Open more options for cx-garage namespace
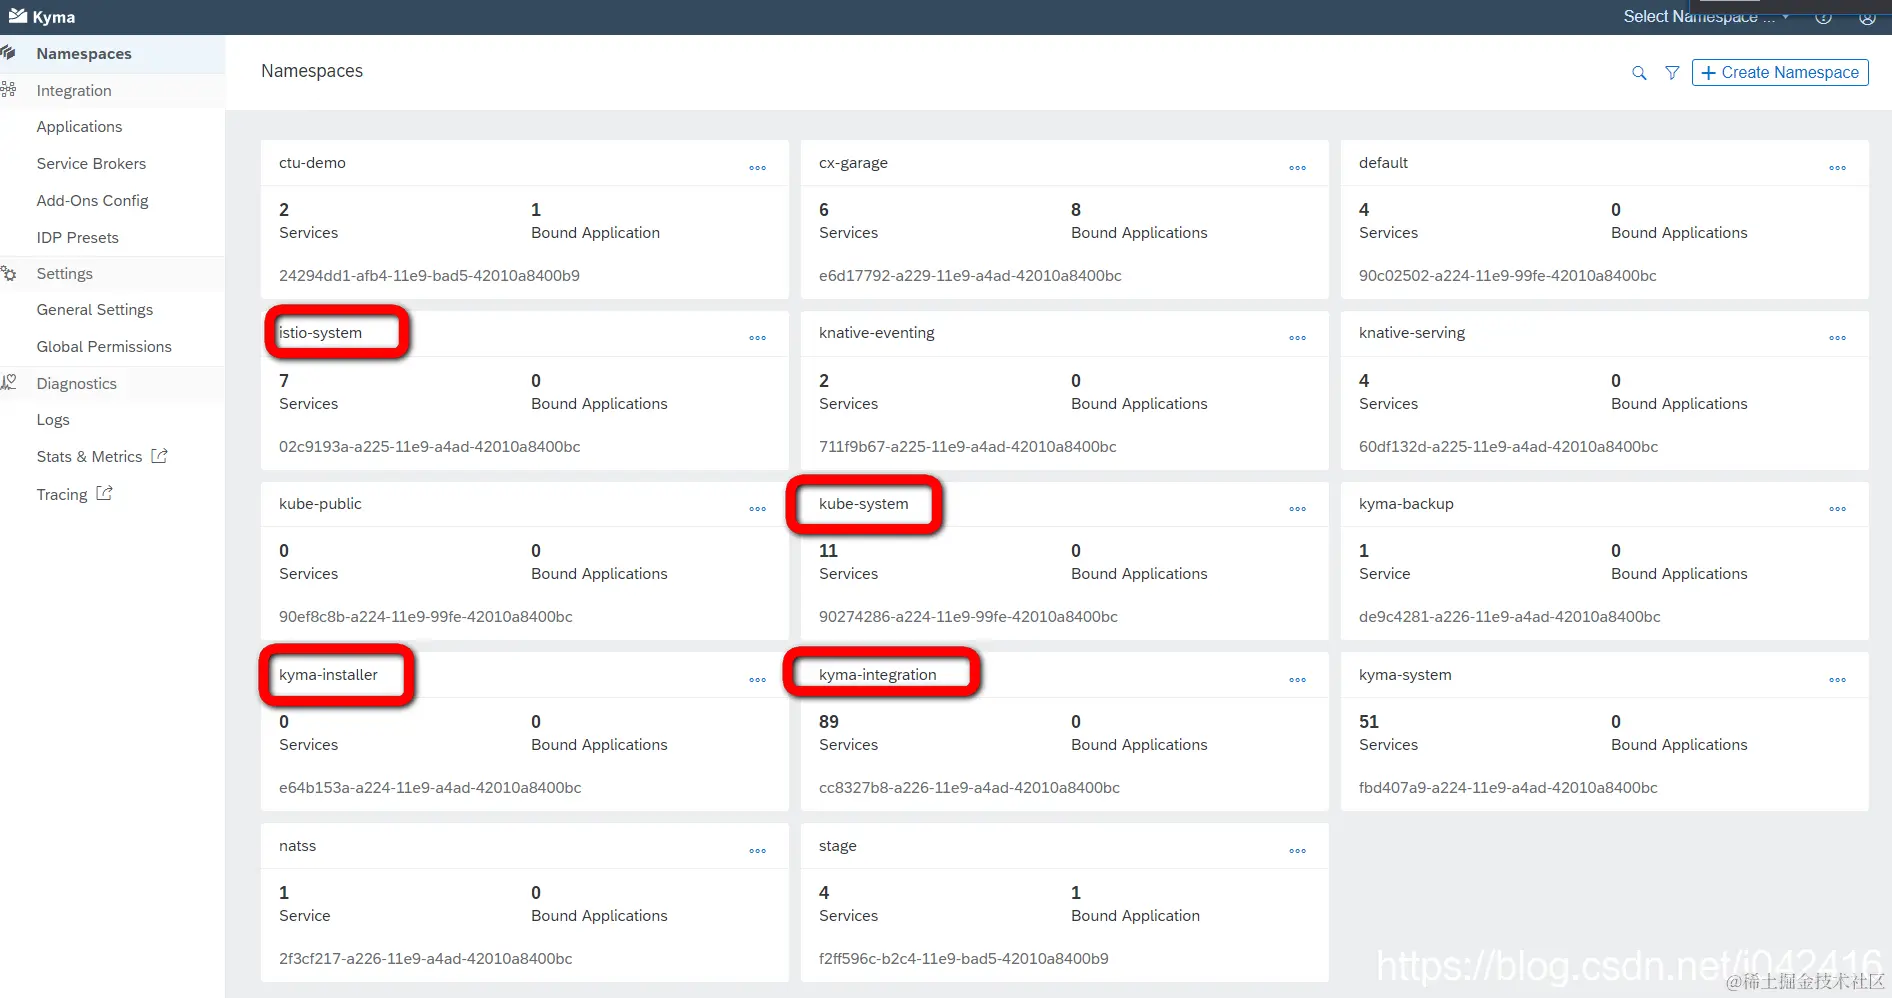Viewport: 1892px width, 998px height. [x=1298, y=168]
